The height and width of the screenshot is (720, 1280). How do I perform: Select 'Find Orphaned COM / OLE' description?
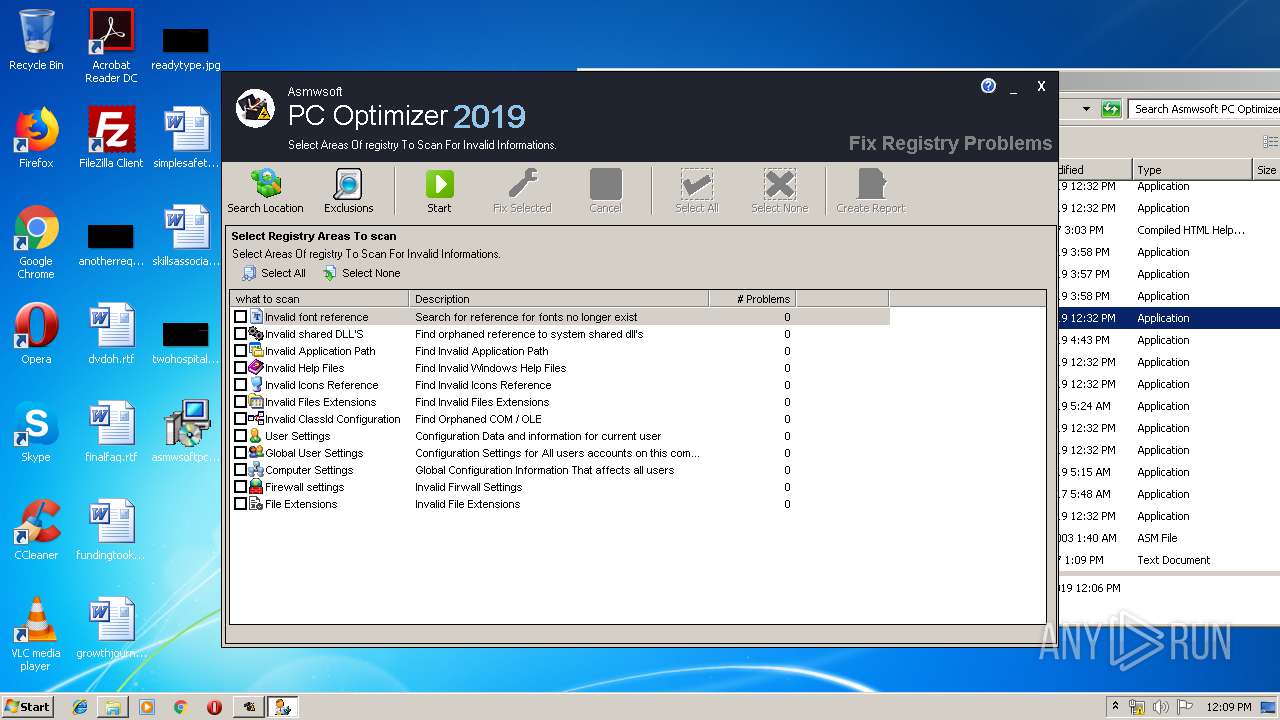[x=478, y=419]
